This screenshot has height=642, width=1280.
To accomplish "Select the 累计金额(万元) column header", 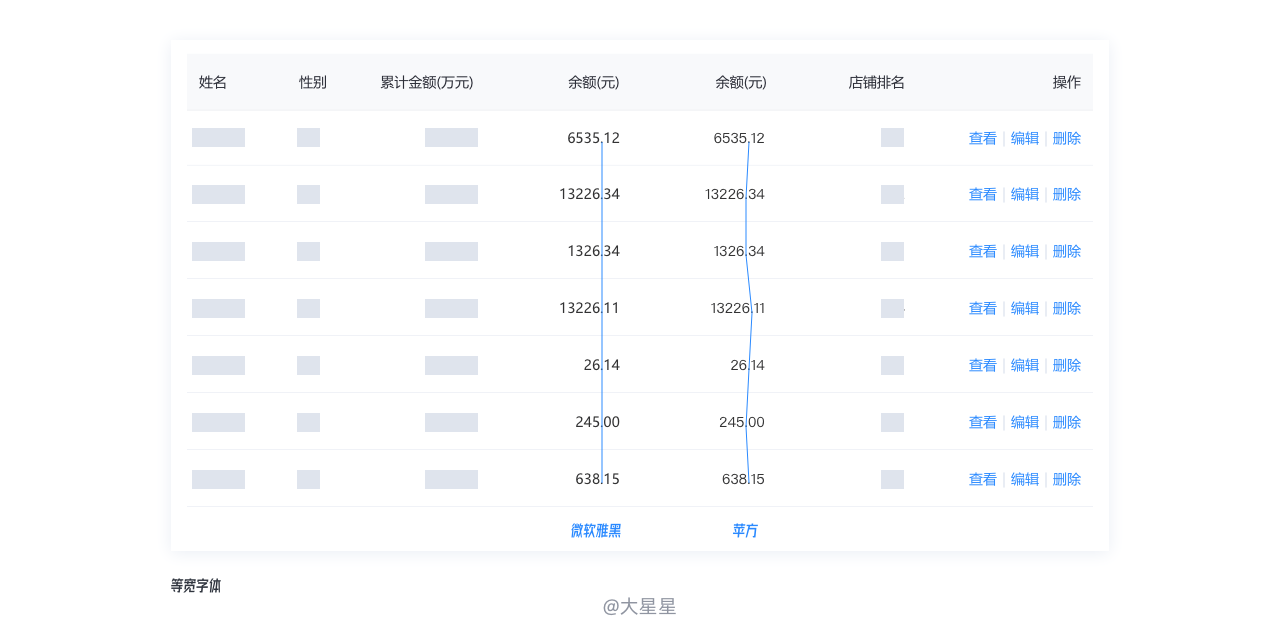I will coord(427,82).
